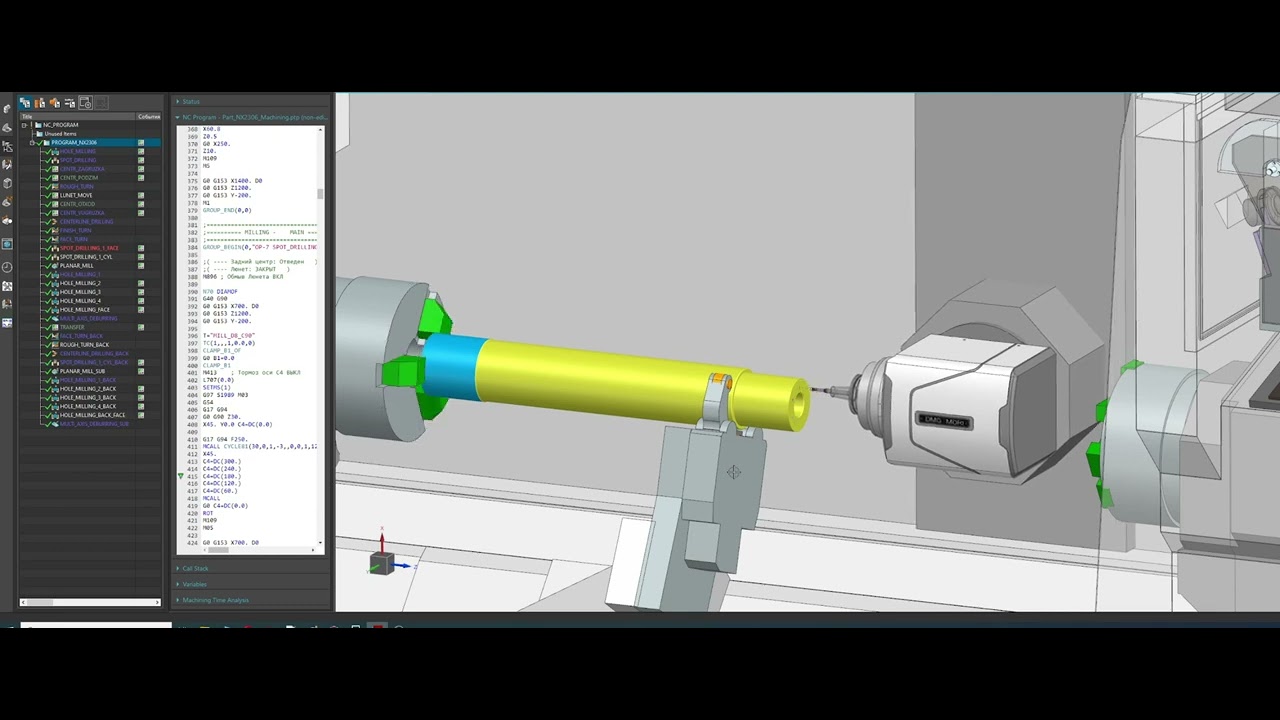Select the Unused Items node
This screenshot has height=720, width=1280.
click(x=60, y=134)
